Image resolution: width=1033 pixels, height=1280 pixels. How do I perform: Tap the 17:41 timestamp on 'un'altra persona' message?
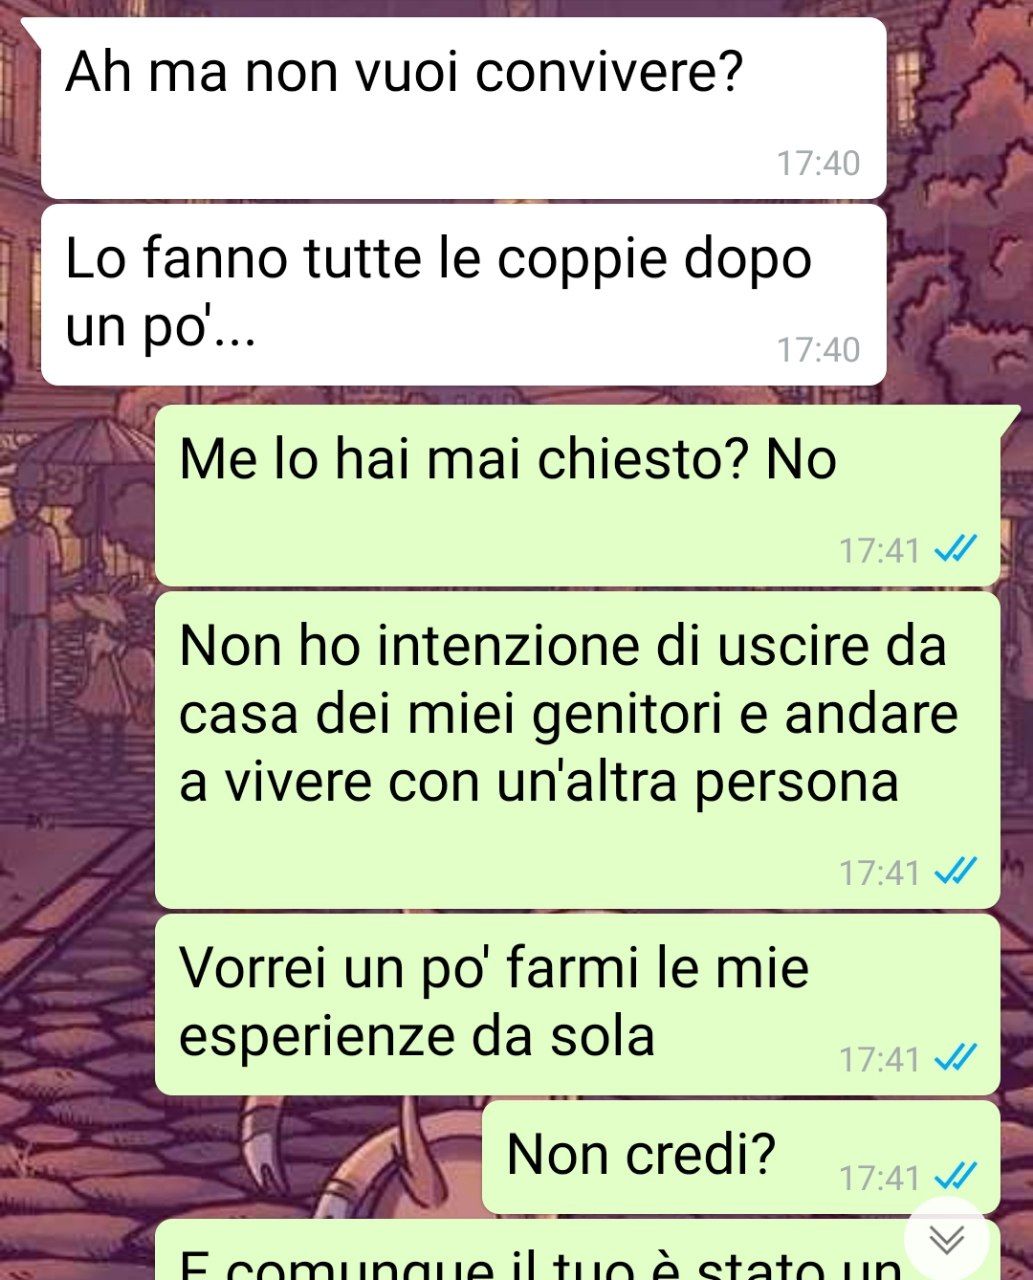[879, 873]
